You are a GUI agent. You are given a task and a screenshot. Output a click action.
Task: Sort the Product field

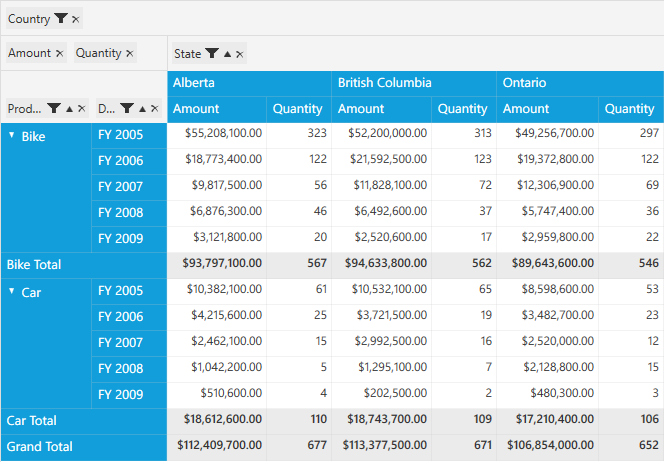click(69, 108)
